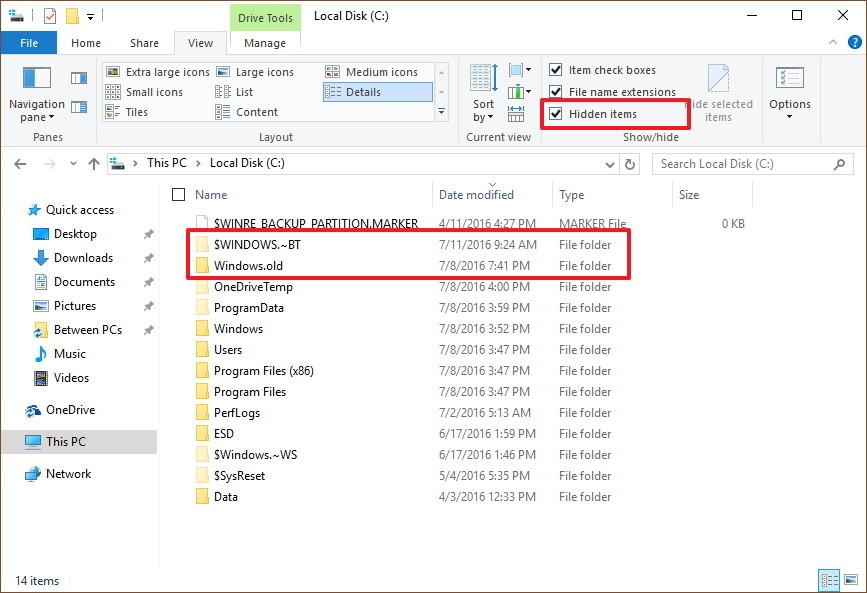Toggle File name extensions checkbox
Image resolution: width=867 pixels, height=593 pixels.
(612, 92)
